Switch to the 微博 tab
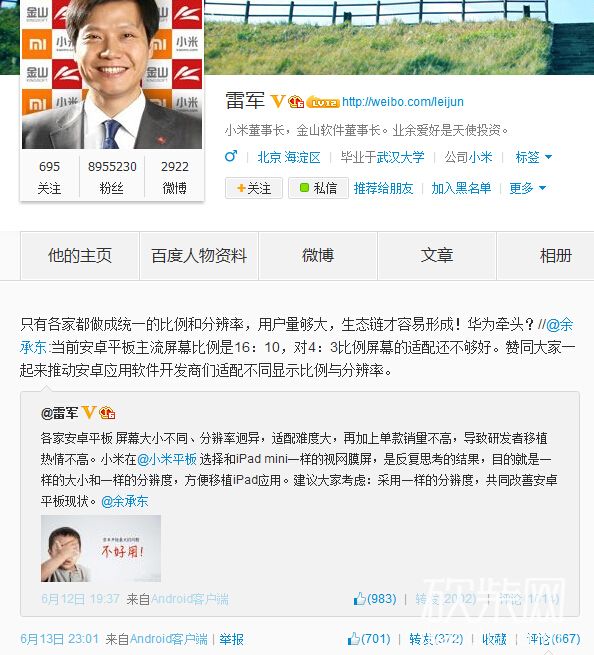The width and height of the screenshot is (594, 655). [318, 255]
